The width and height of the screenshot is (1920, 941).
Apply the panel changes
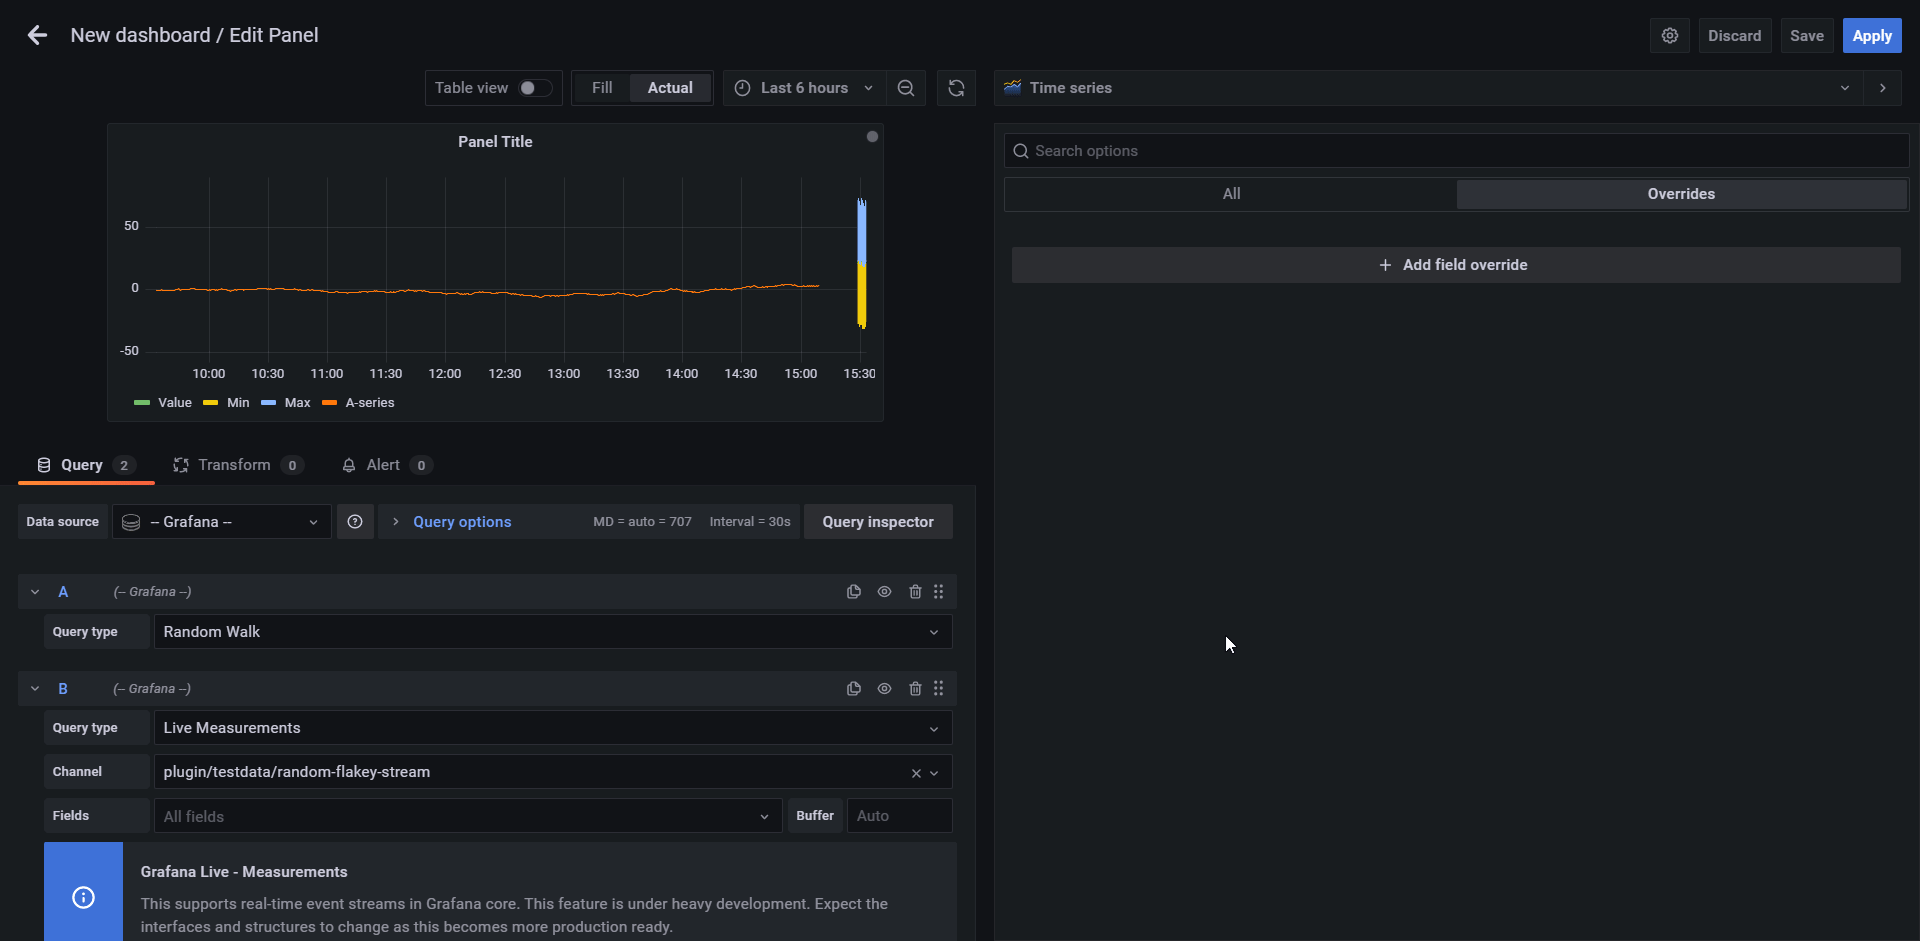click(1872, 35)
